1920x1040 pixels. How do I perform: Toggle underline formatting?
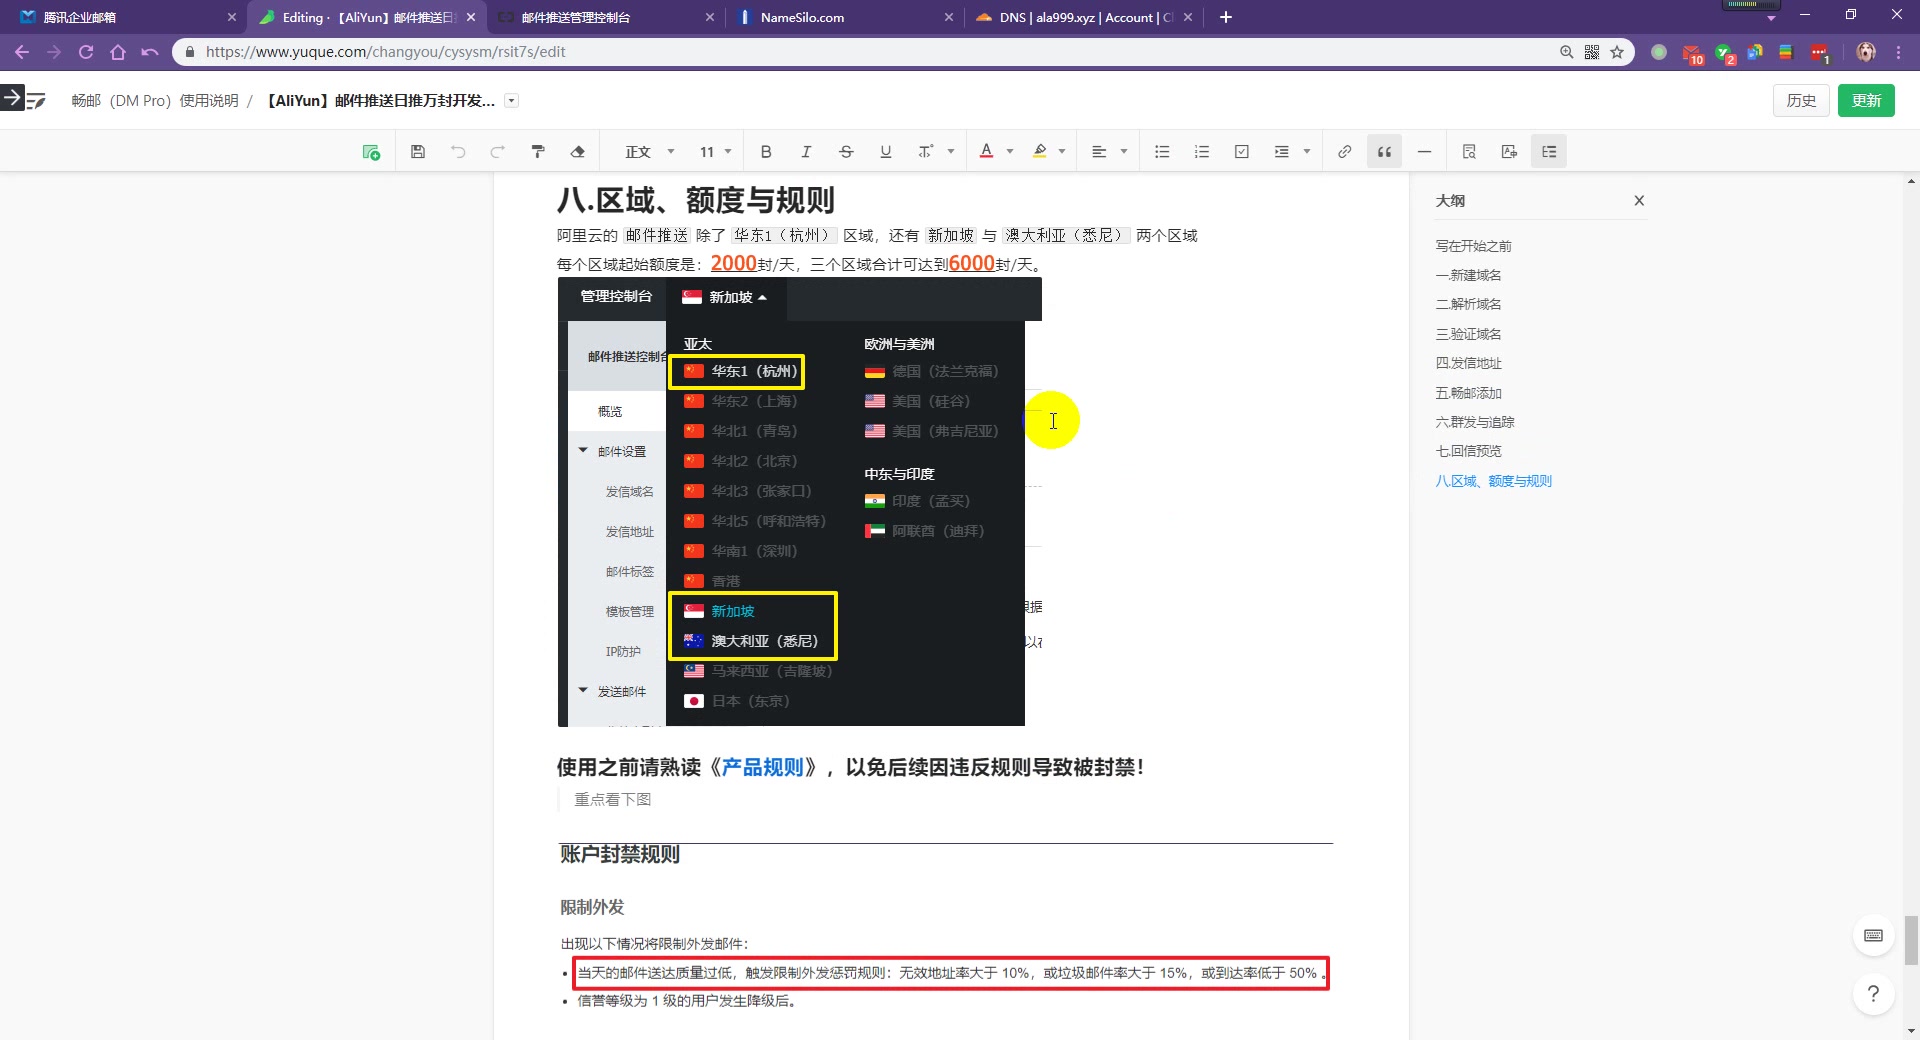point(885,152)
